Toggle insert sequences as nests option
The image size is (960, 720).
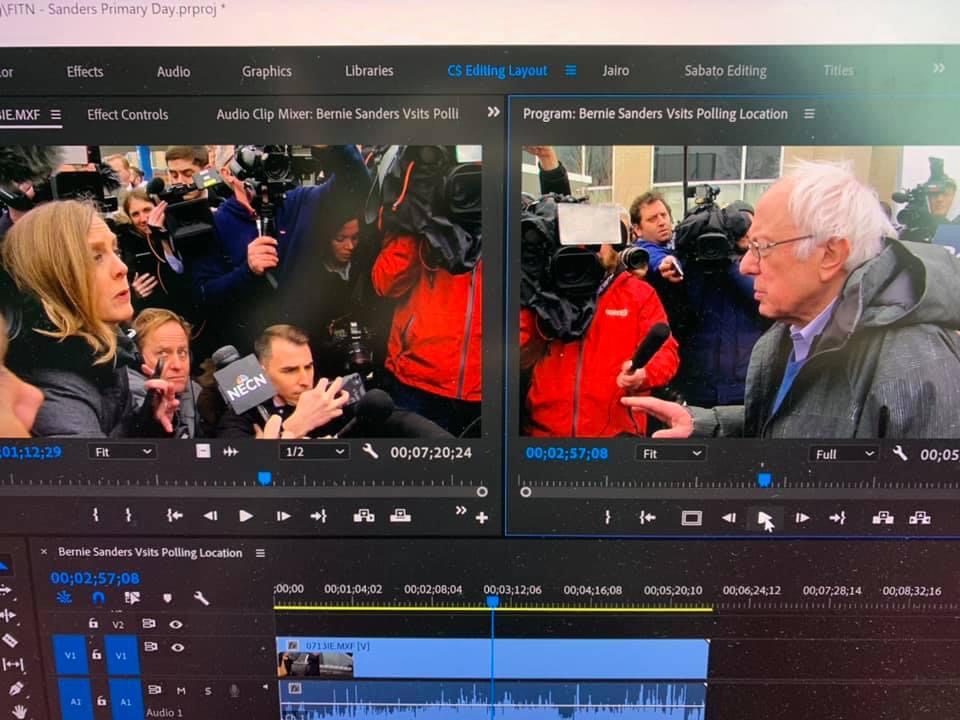(x=64, y=598)
